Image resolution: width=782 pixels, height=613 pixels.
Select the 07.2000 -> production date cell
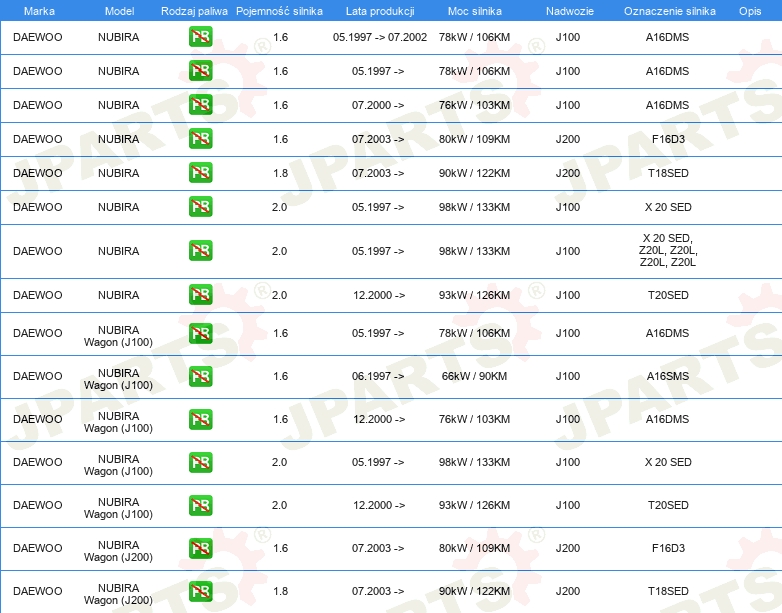[378, 105]
